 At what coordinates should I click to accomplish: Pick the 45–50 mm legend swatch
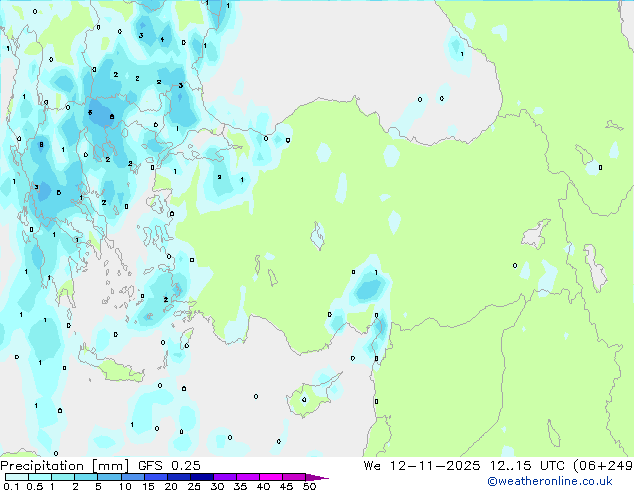(294, 477)
